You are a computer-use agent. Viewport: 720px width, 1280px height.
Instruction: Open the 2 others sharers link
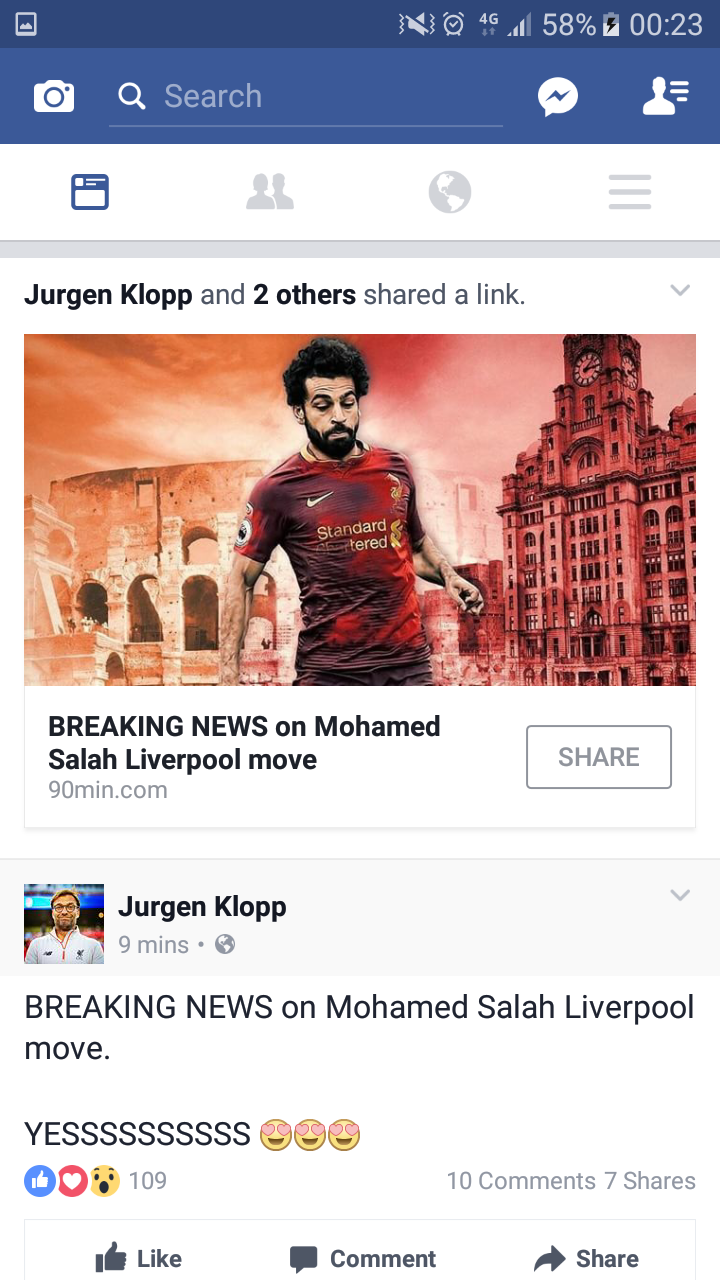click(304, 294)
